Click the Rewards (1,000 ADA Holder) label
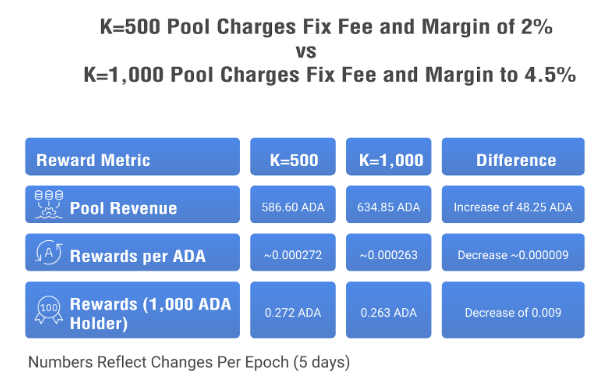 [150, 314]
